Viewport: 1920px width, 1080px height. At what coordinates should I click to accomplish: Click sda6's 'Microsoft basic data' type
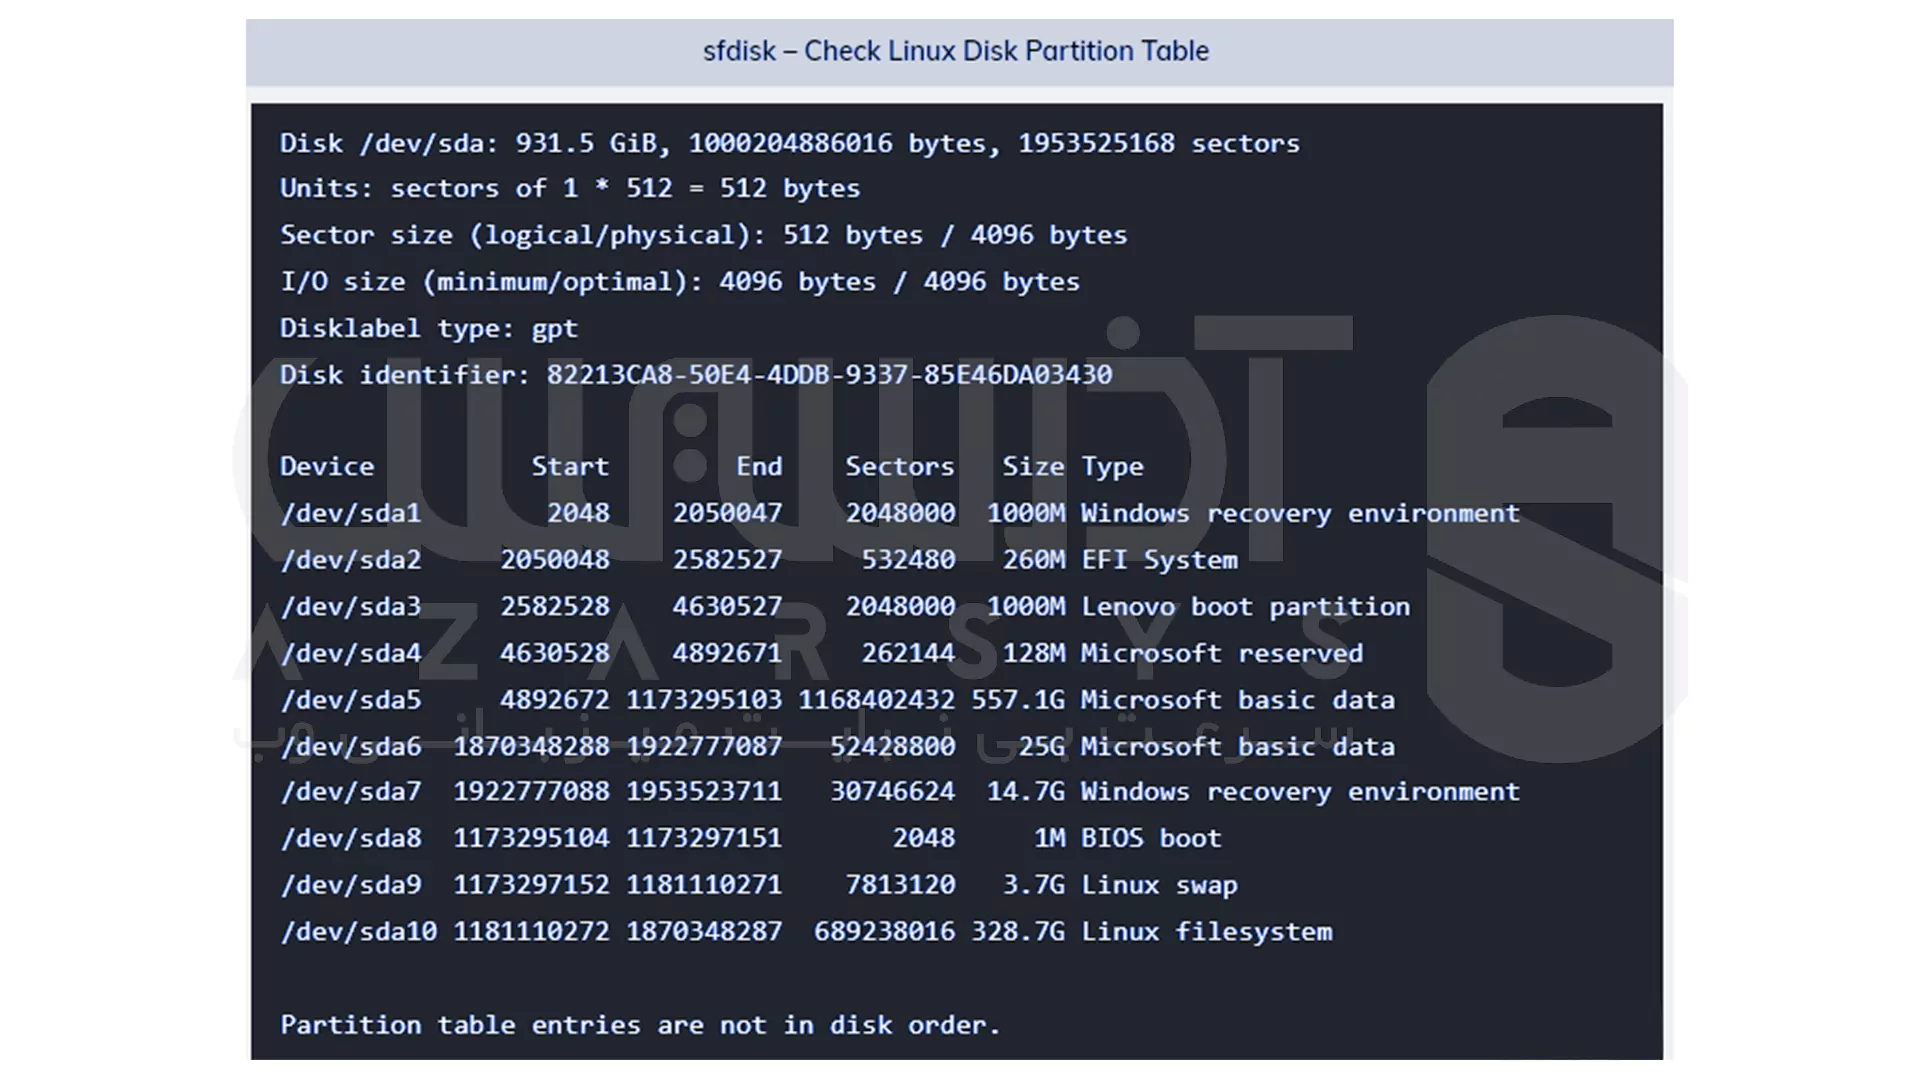pyautogui.click(x=1238, y=746)
